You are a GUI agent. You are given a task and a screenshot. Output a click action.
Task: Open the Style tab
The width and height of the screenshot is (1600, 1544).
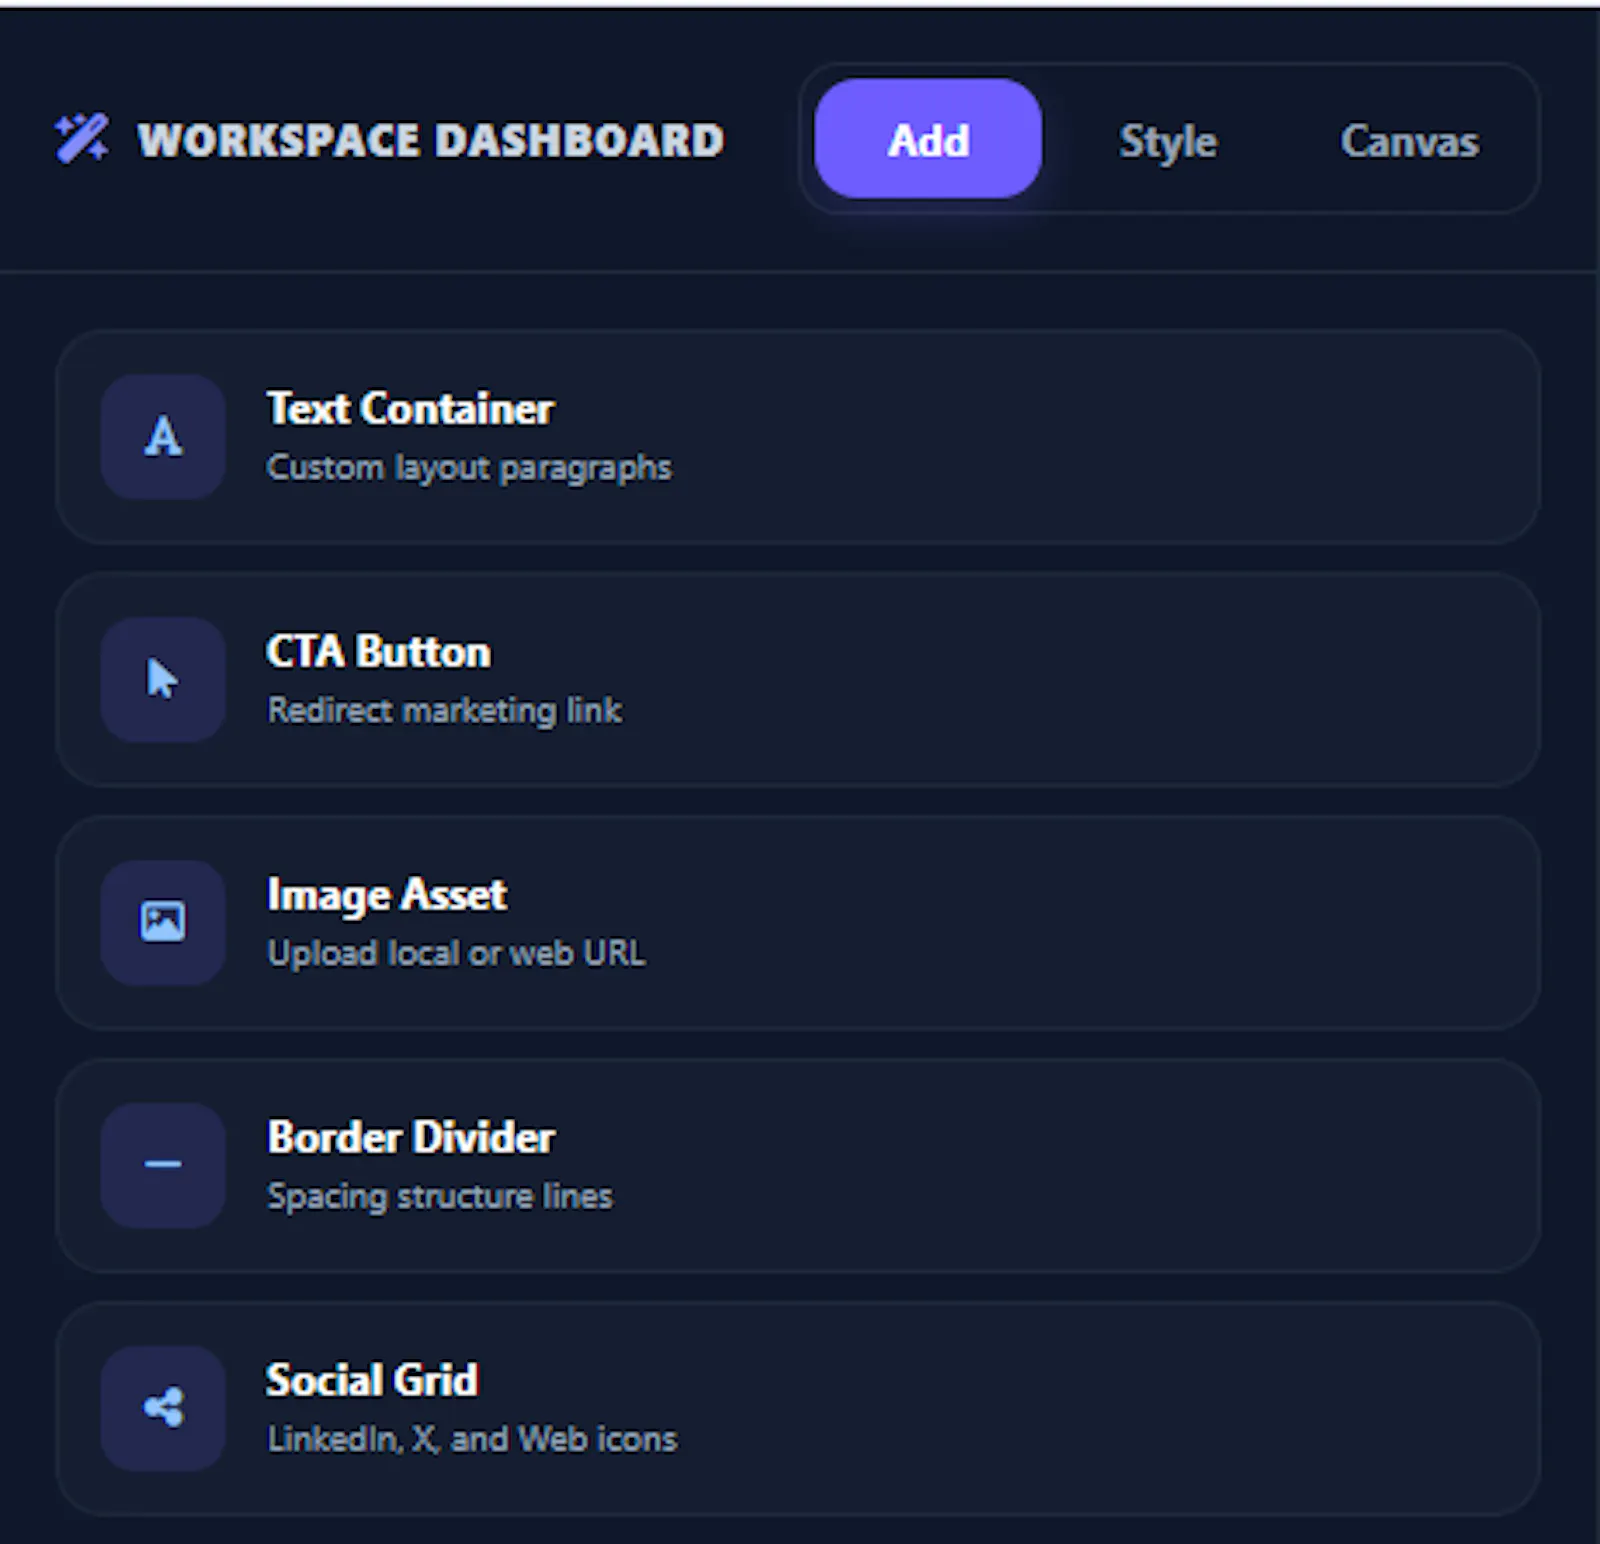tap(1168, 140)
